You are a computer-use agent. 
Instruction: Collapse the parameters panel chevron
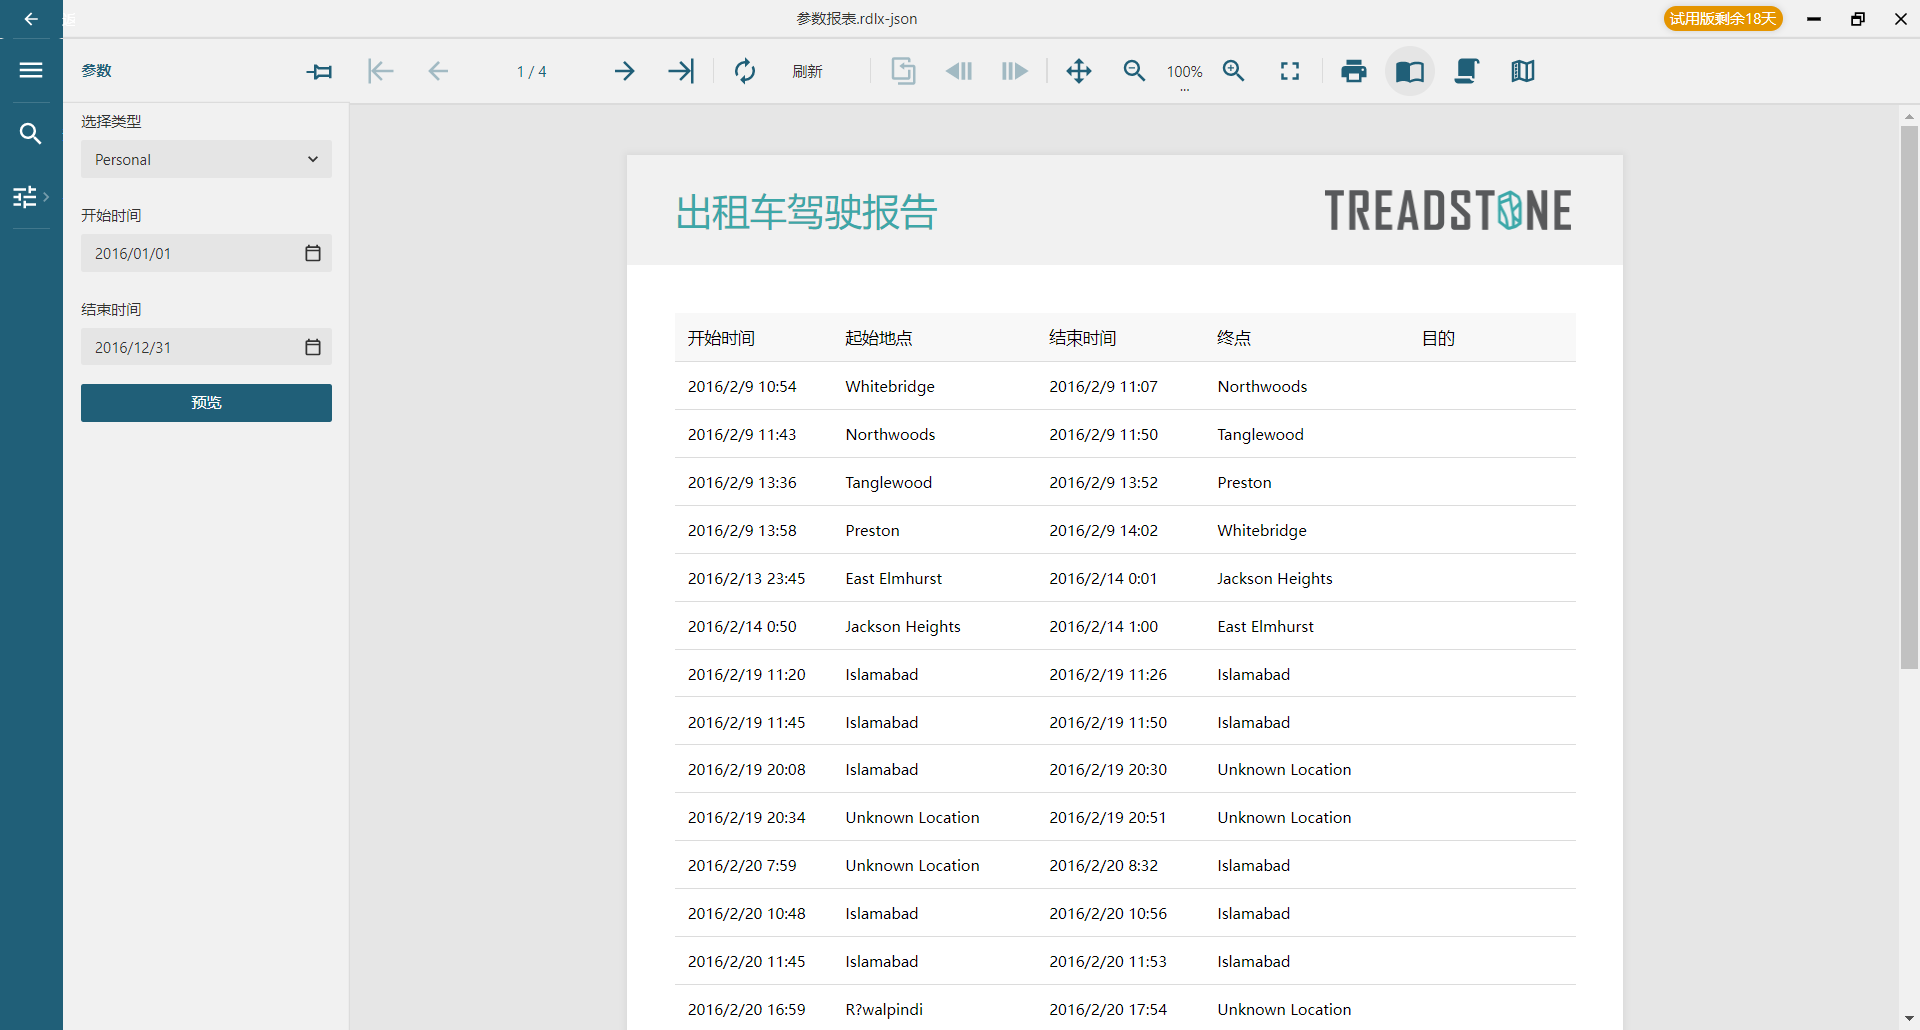click(44, 197)
